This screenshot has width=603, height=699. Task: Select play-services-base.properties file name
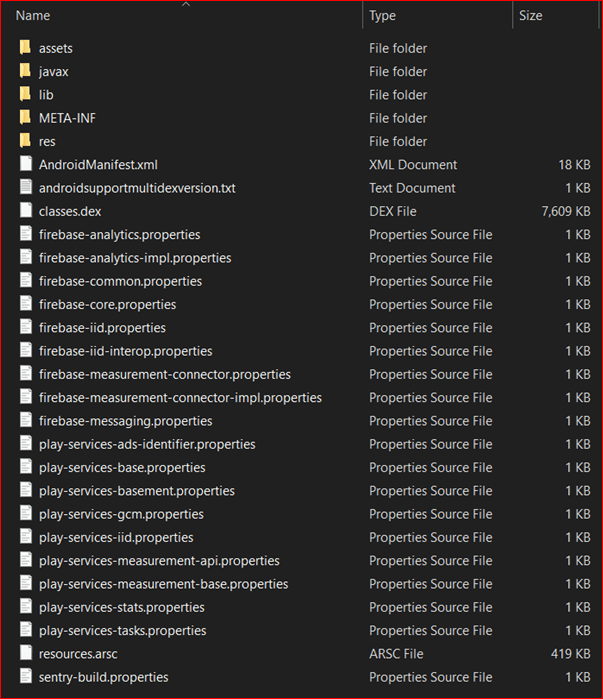click(122, 468)
